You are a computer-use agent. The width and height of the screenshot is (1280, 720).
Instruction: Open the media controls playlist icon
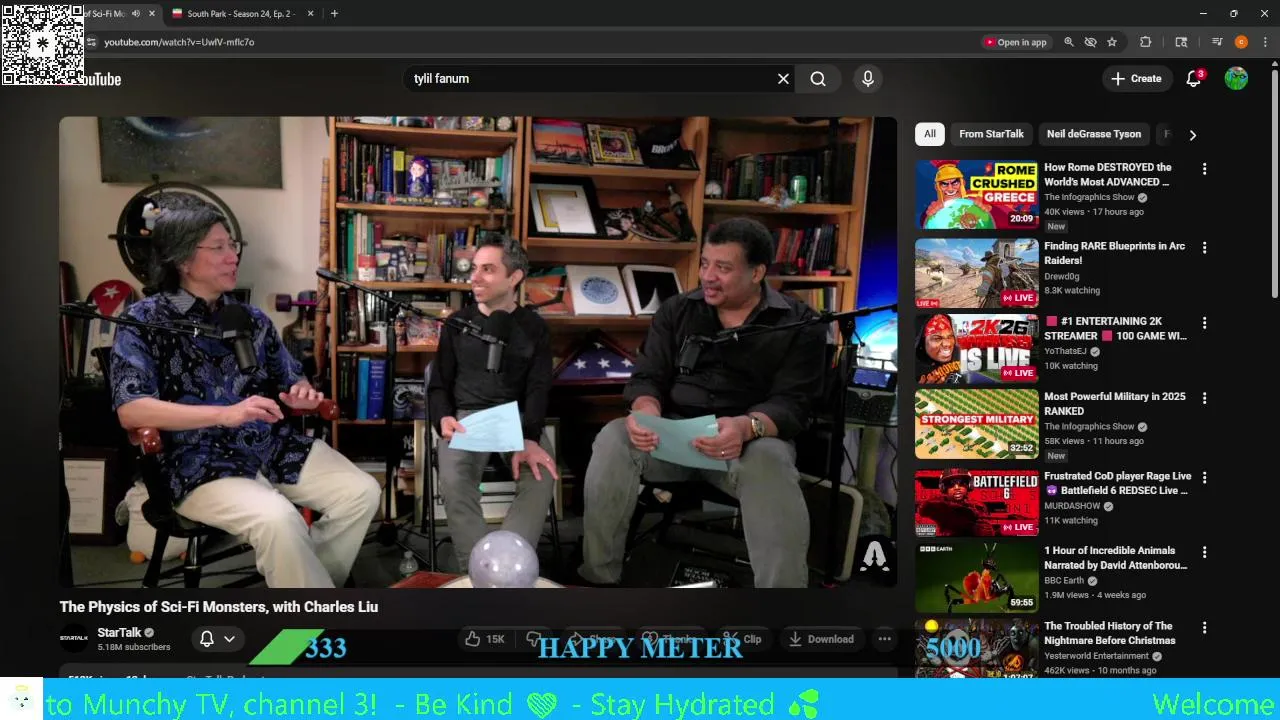coord(1217,42)
